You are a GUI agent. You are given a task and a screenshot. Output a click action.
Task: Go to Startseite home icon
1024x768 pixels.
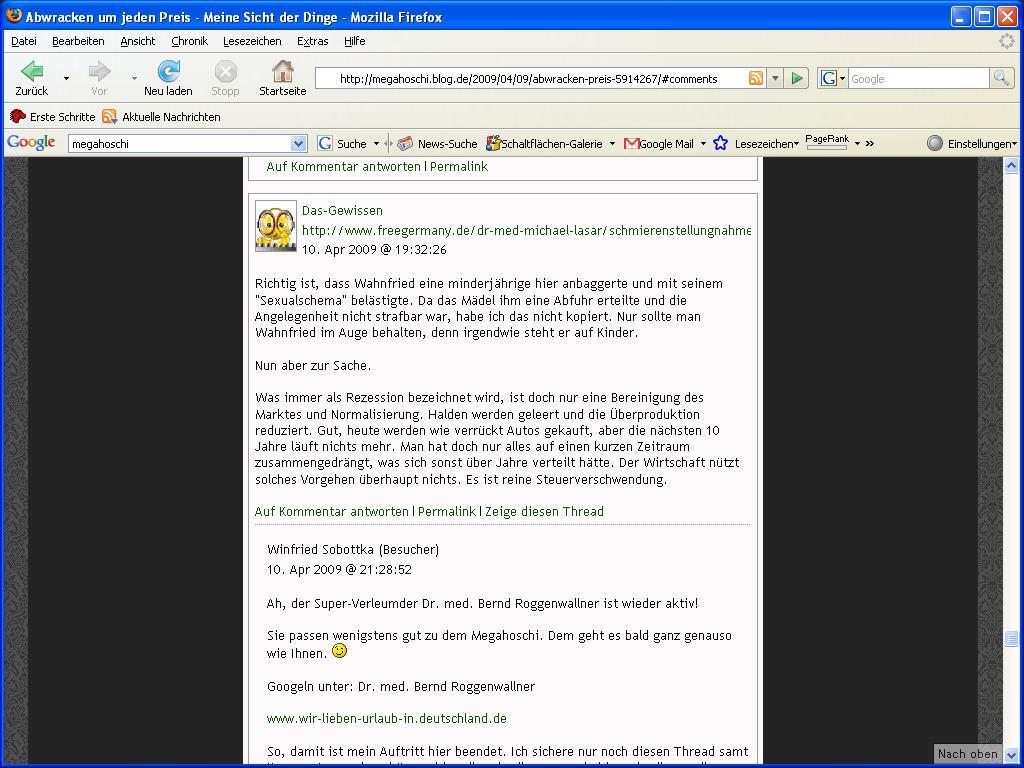pyautogui.click(x=283, y=72)
